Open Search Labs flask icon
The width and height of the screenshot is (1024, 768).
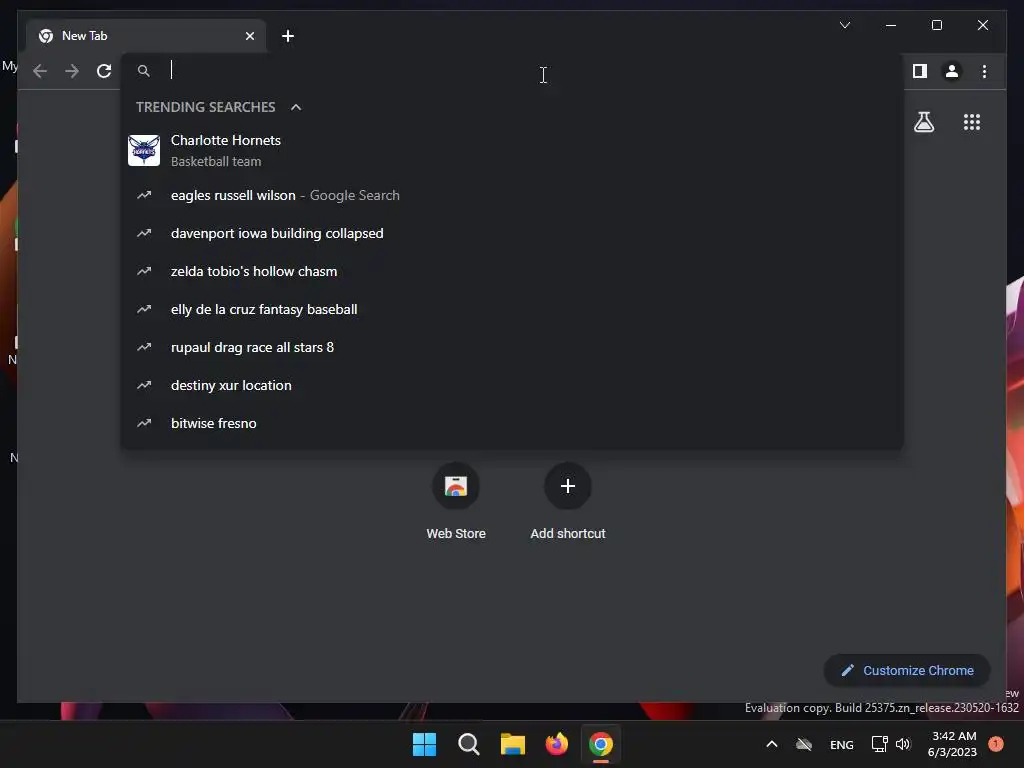click(x=923, y=122)
